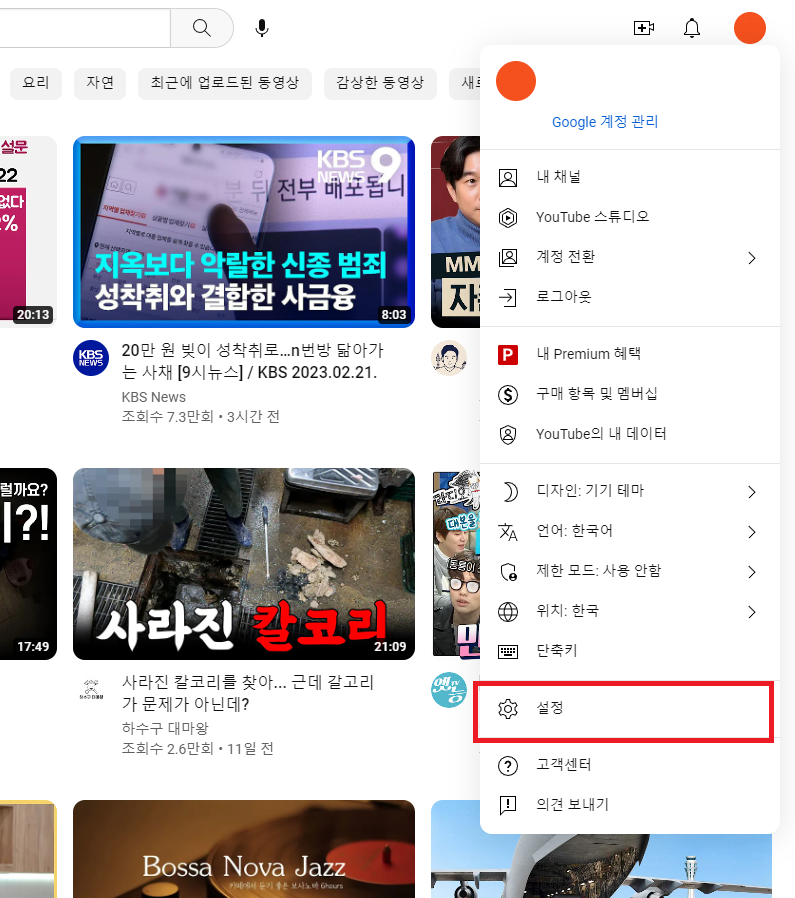The width and height of the screenshot is (795, 898).
Task: Click the keyboard shortcuts icon
Action: coord(507,651)
